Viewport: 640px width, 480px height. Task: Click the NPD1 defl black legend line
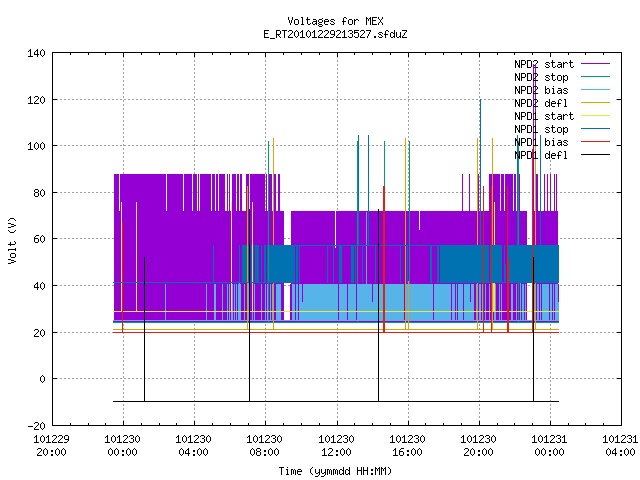click(x=595, y=155)
